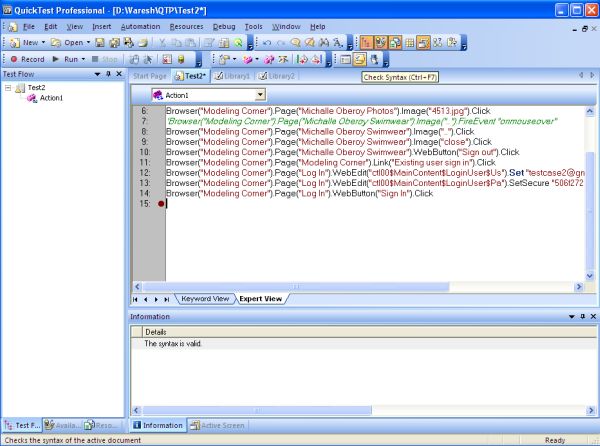Click the Replace text icon

coord(338,42)
